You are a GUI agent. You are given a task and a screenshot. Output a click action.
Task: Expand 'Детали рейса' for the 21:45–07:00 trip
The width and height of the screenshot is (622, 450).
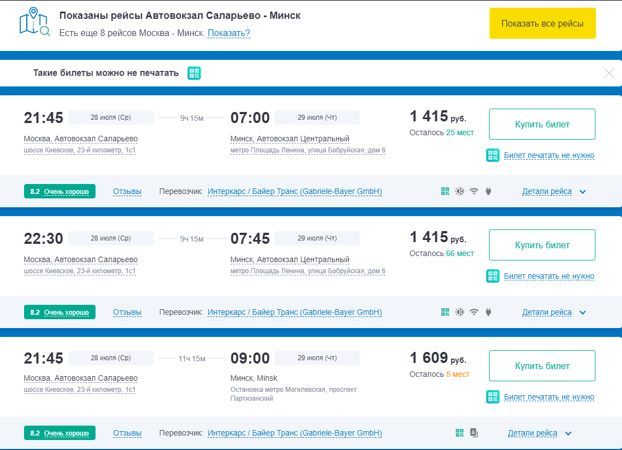click(553, 191)
